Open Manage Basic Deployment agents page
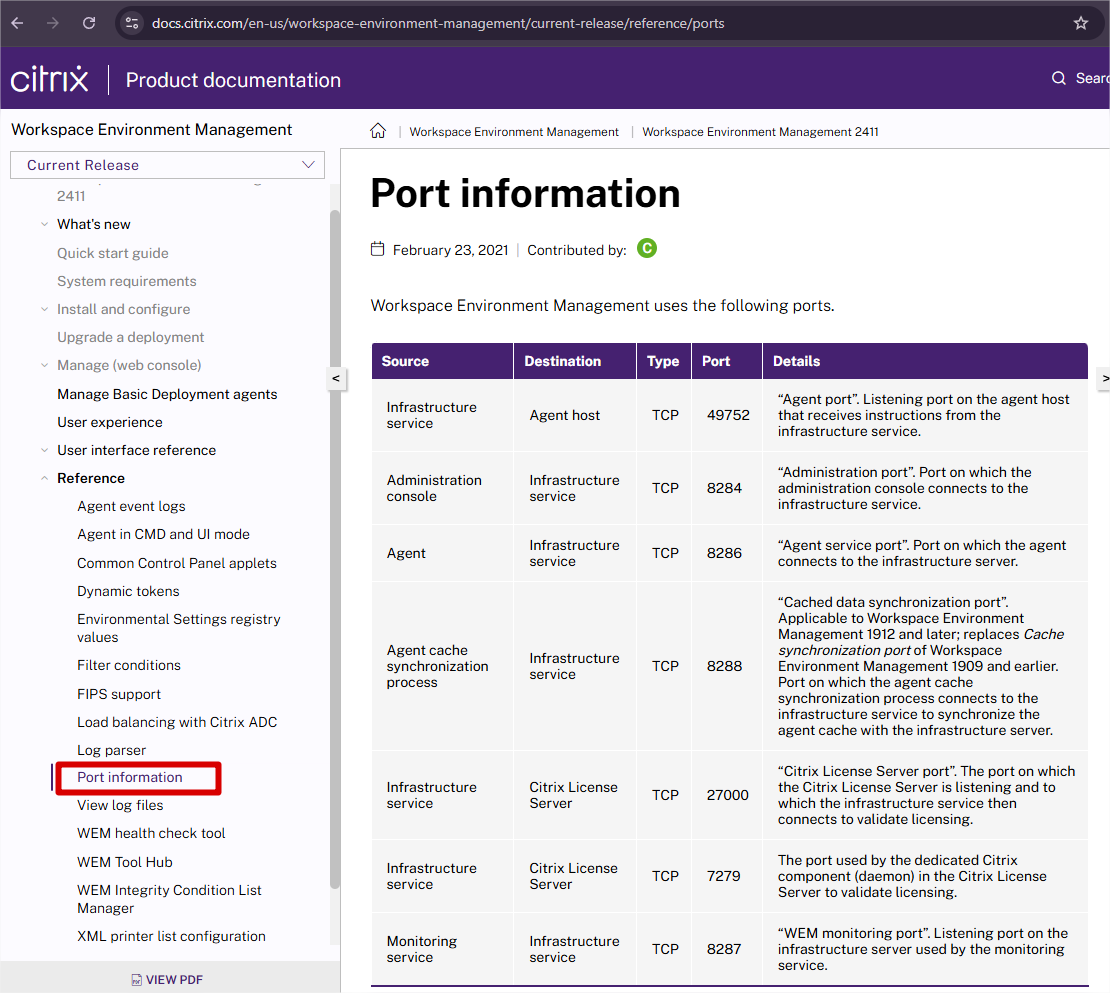The height and width of the screenshot is (993, 1110). (167, 394)
